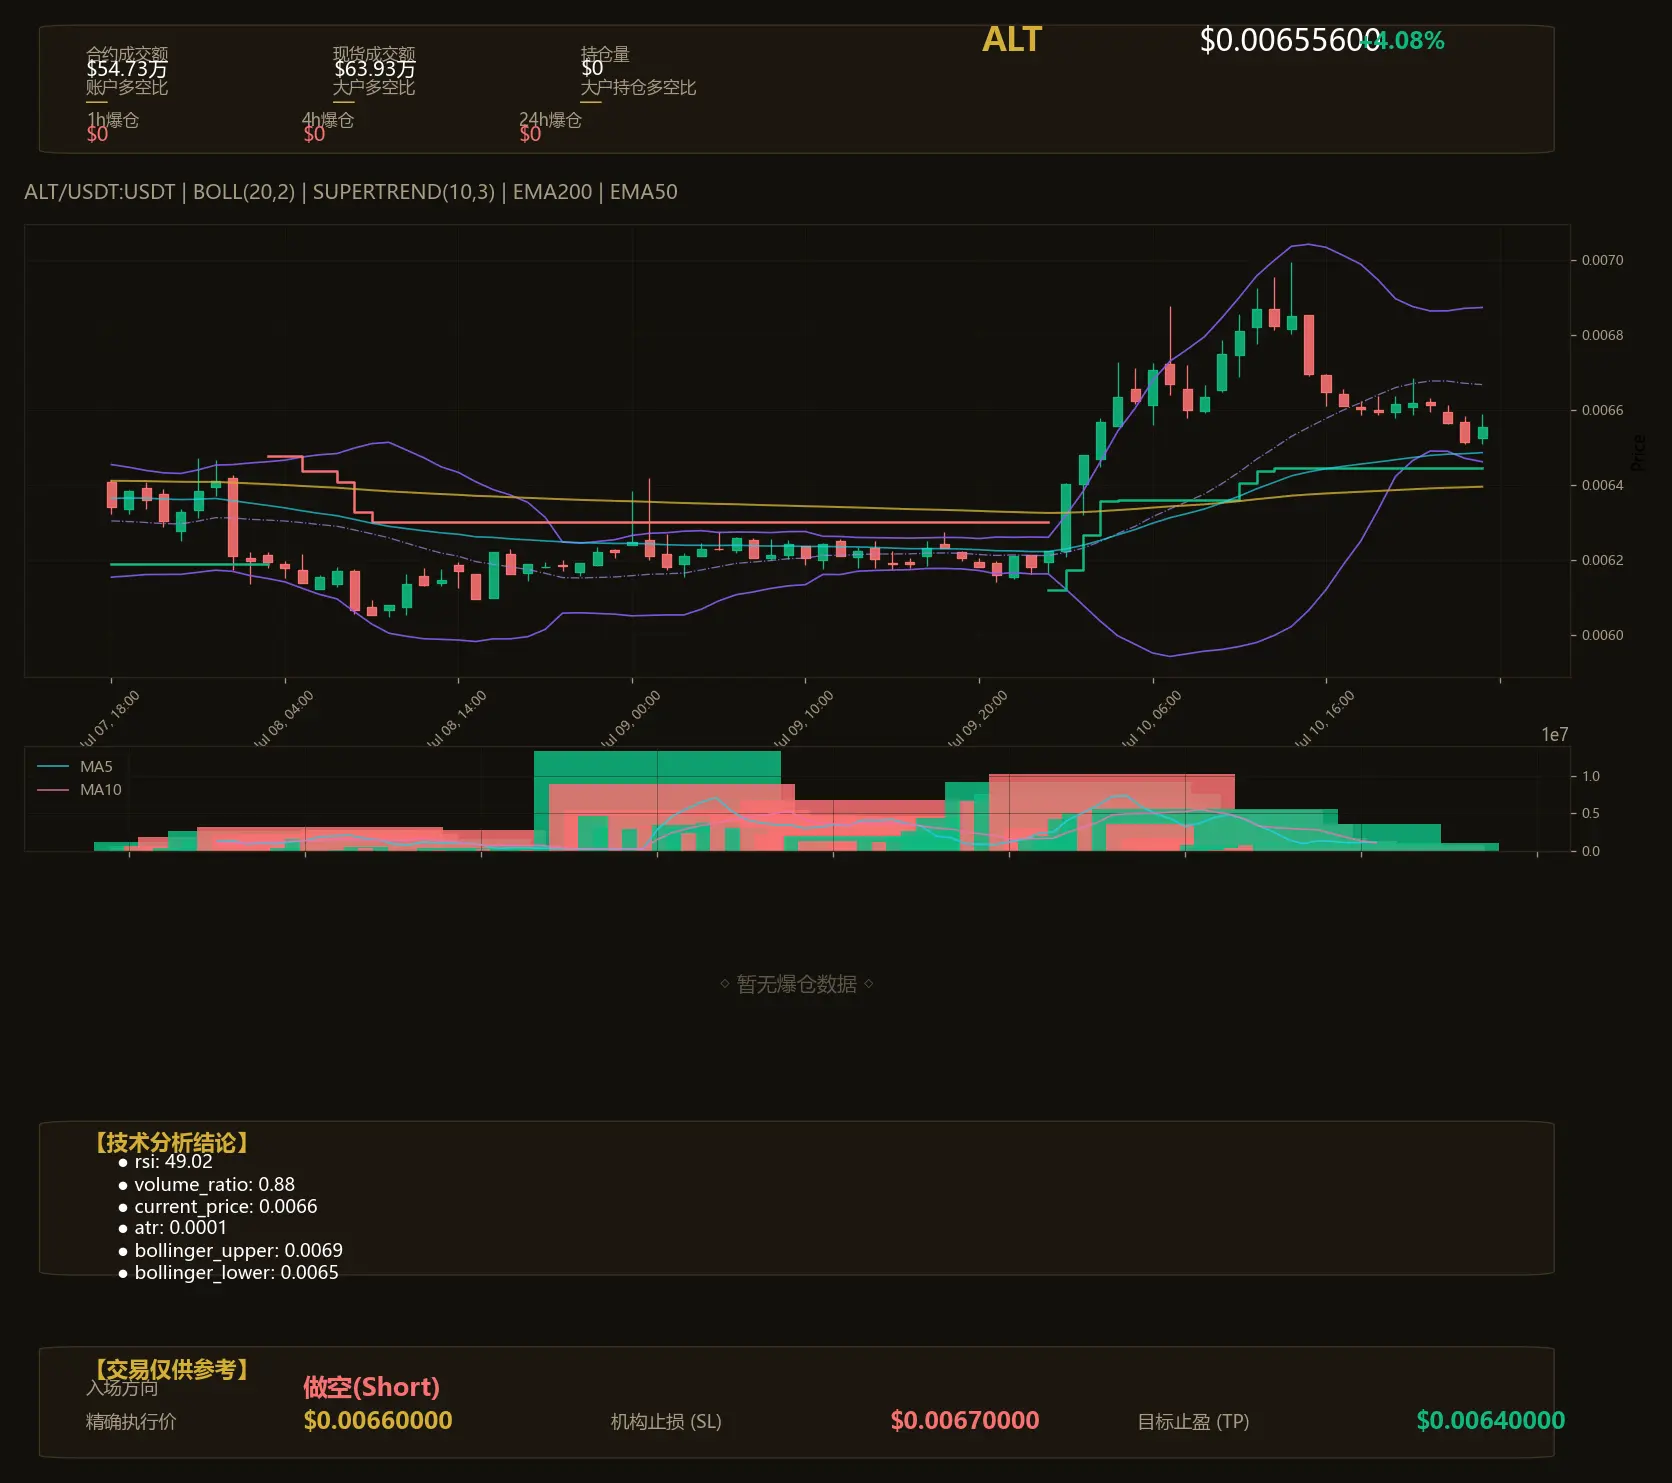Click the rsi: 49.02 line
1672x1483 pixels.
click(x=173, y=1162)
